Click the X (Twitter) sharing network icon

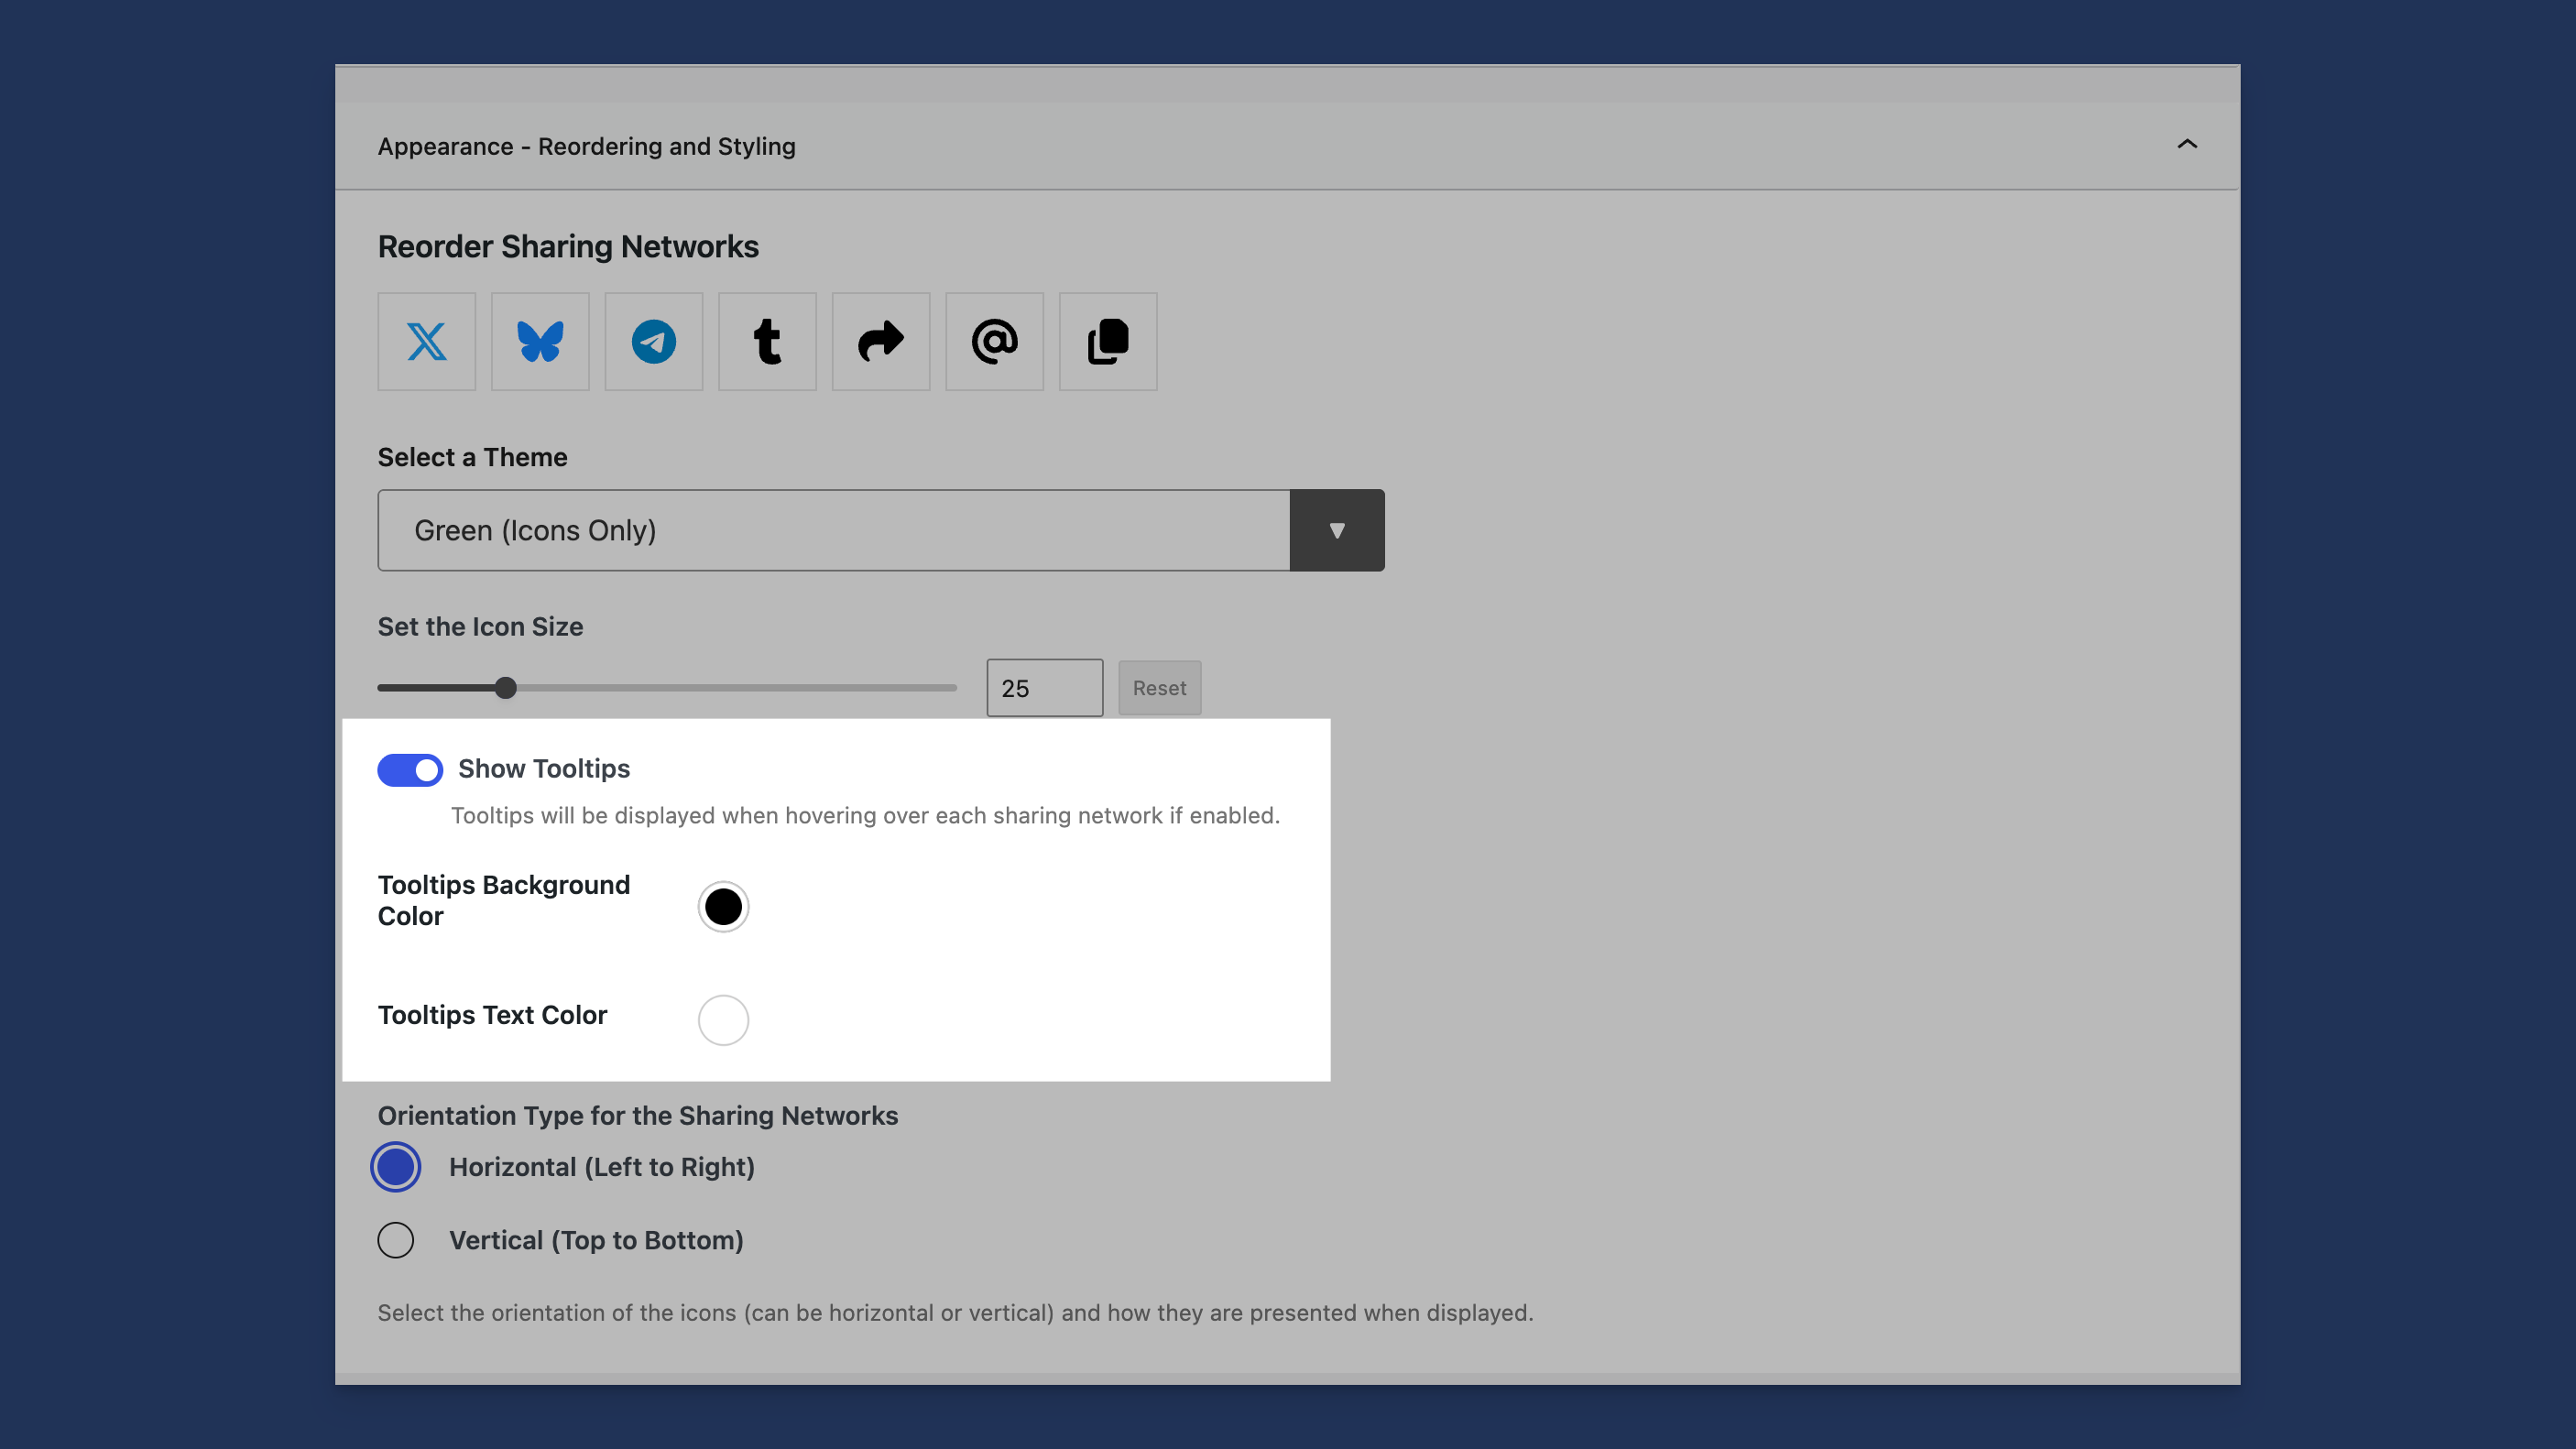pyautogui.click(x=426, y=342)
